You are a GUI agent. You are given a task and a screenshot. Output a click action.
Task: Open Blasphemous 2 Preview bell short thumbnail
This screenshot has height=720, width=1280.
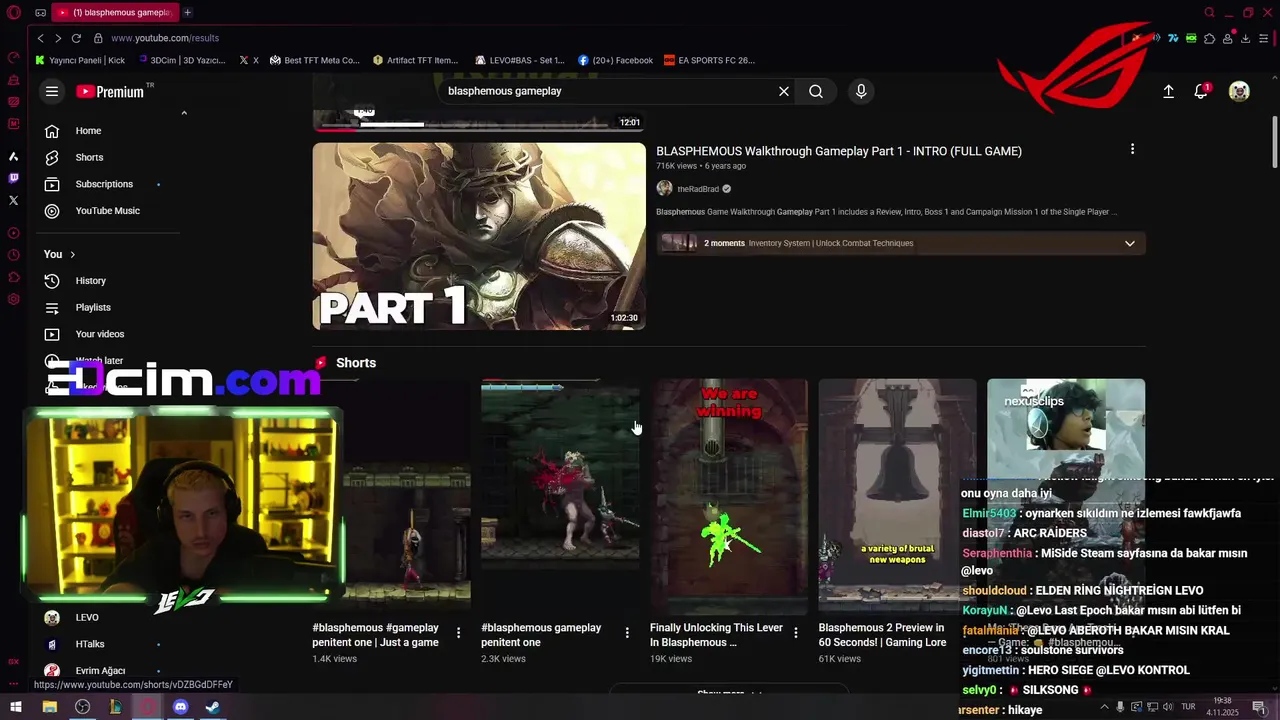(x=897, y=495)
